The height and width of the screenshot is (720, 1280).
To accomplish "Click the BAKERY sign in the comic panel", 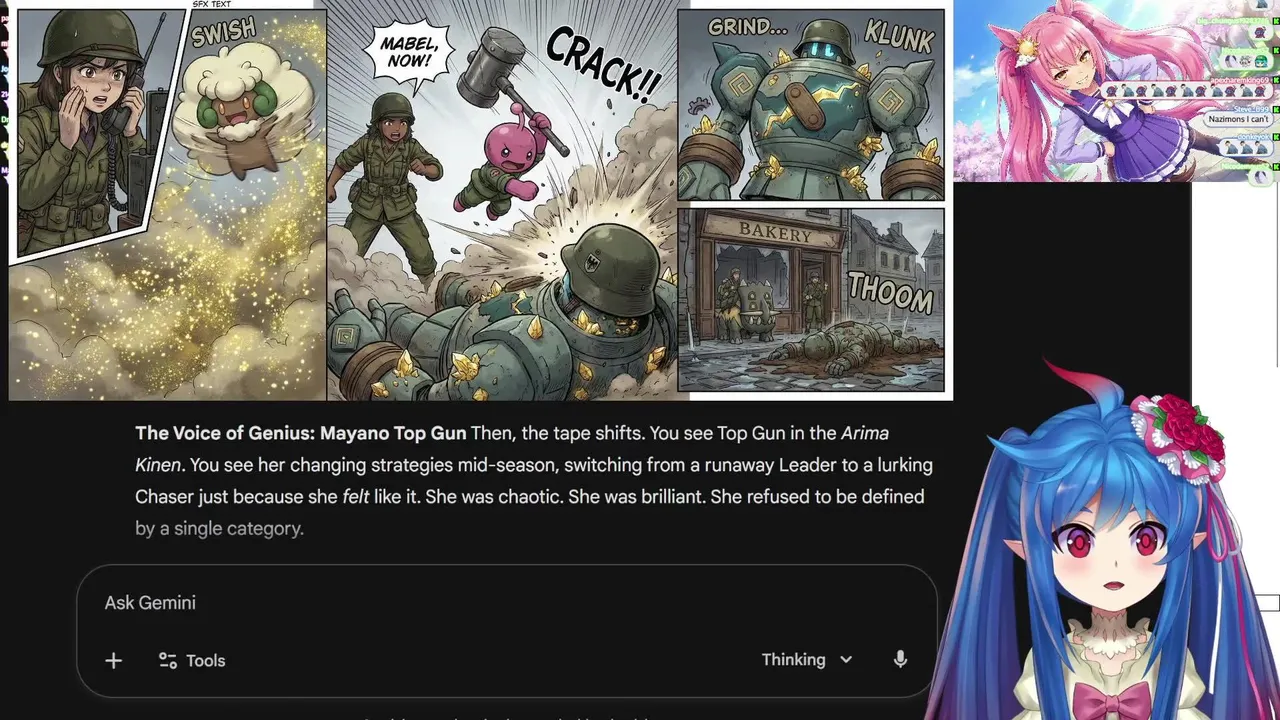I will (x=775, y=234).
